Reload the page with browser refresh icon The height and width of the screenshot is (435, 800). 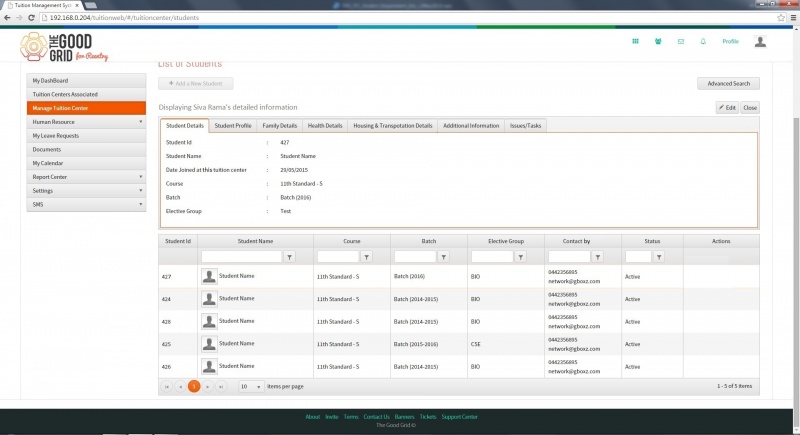31,17
